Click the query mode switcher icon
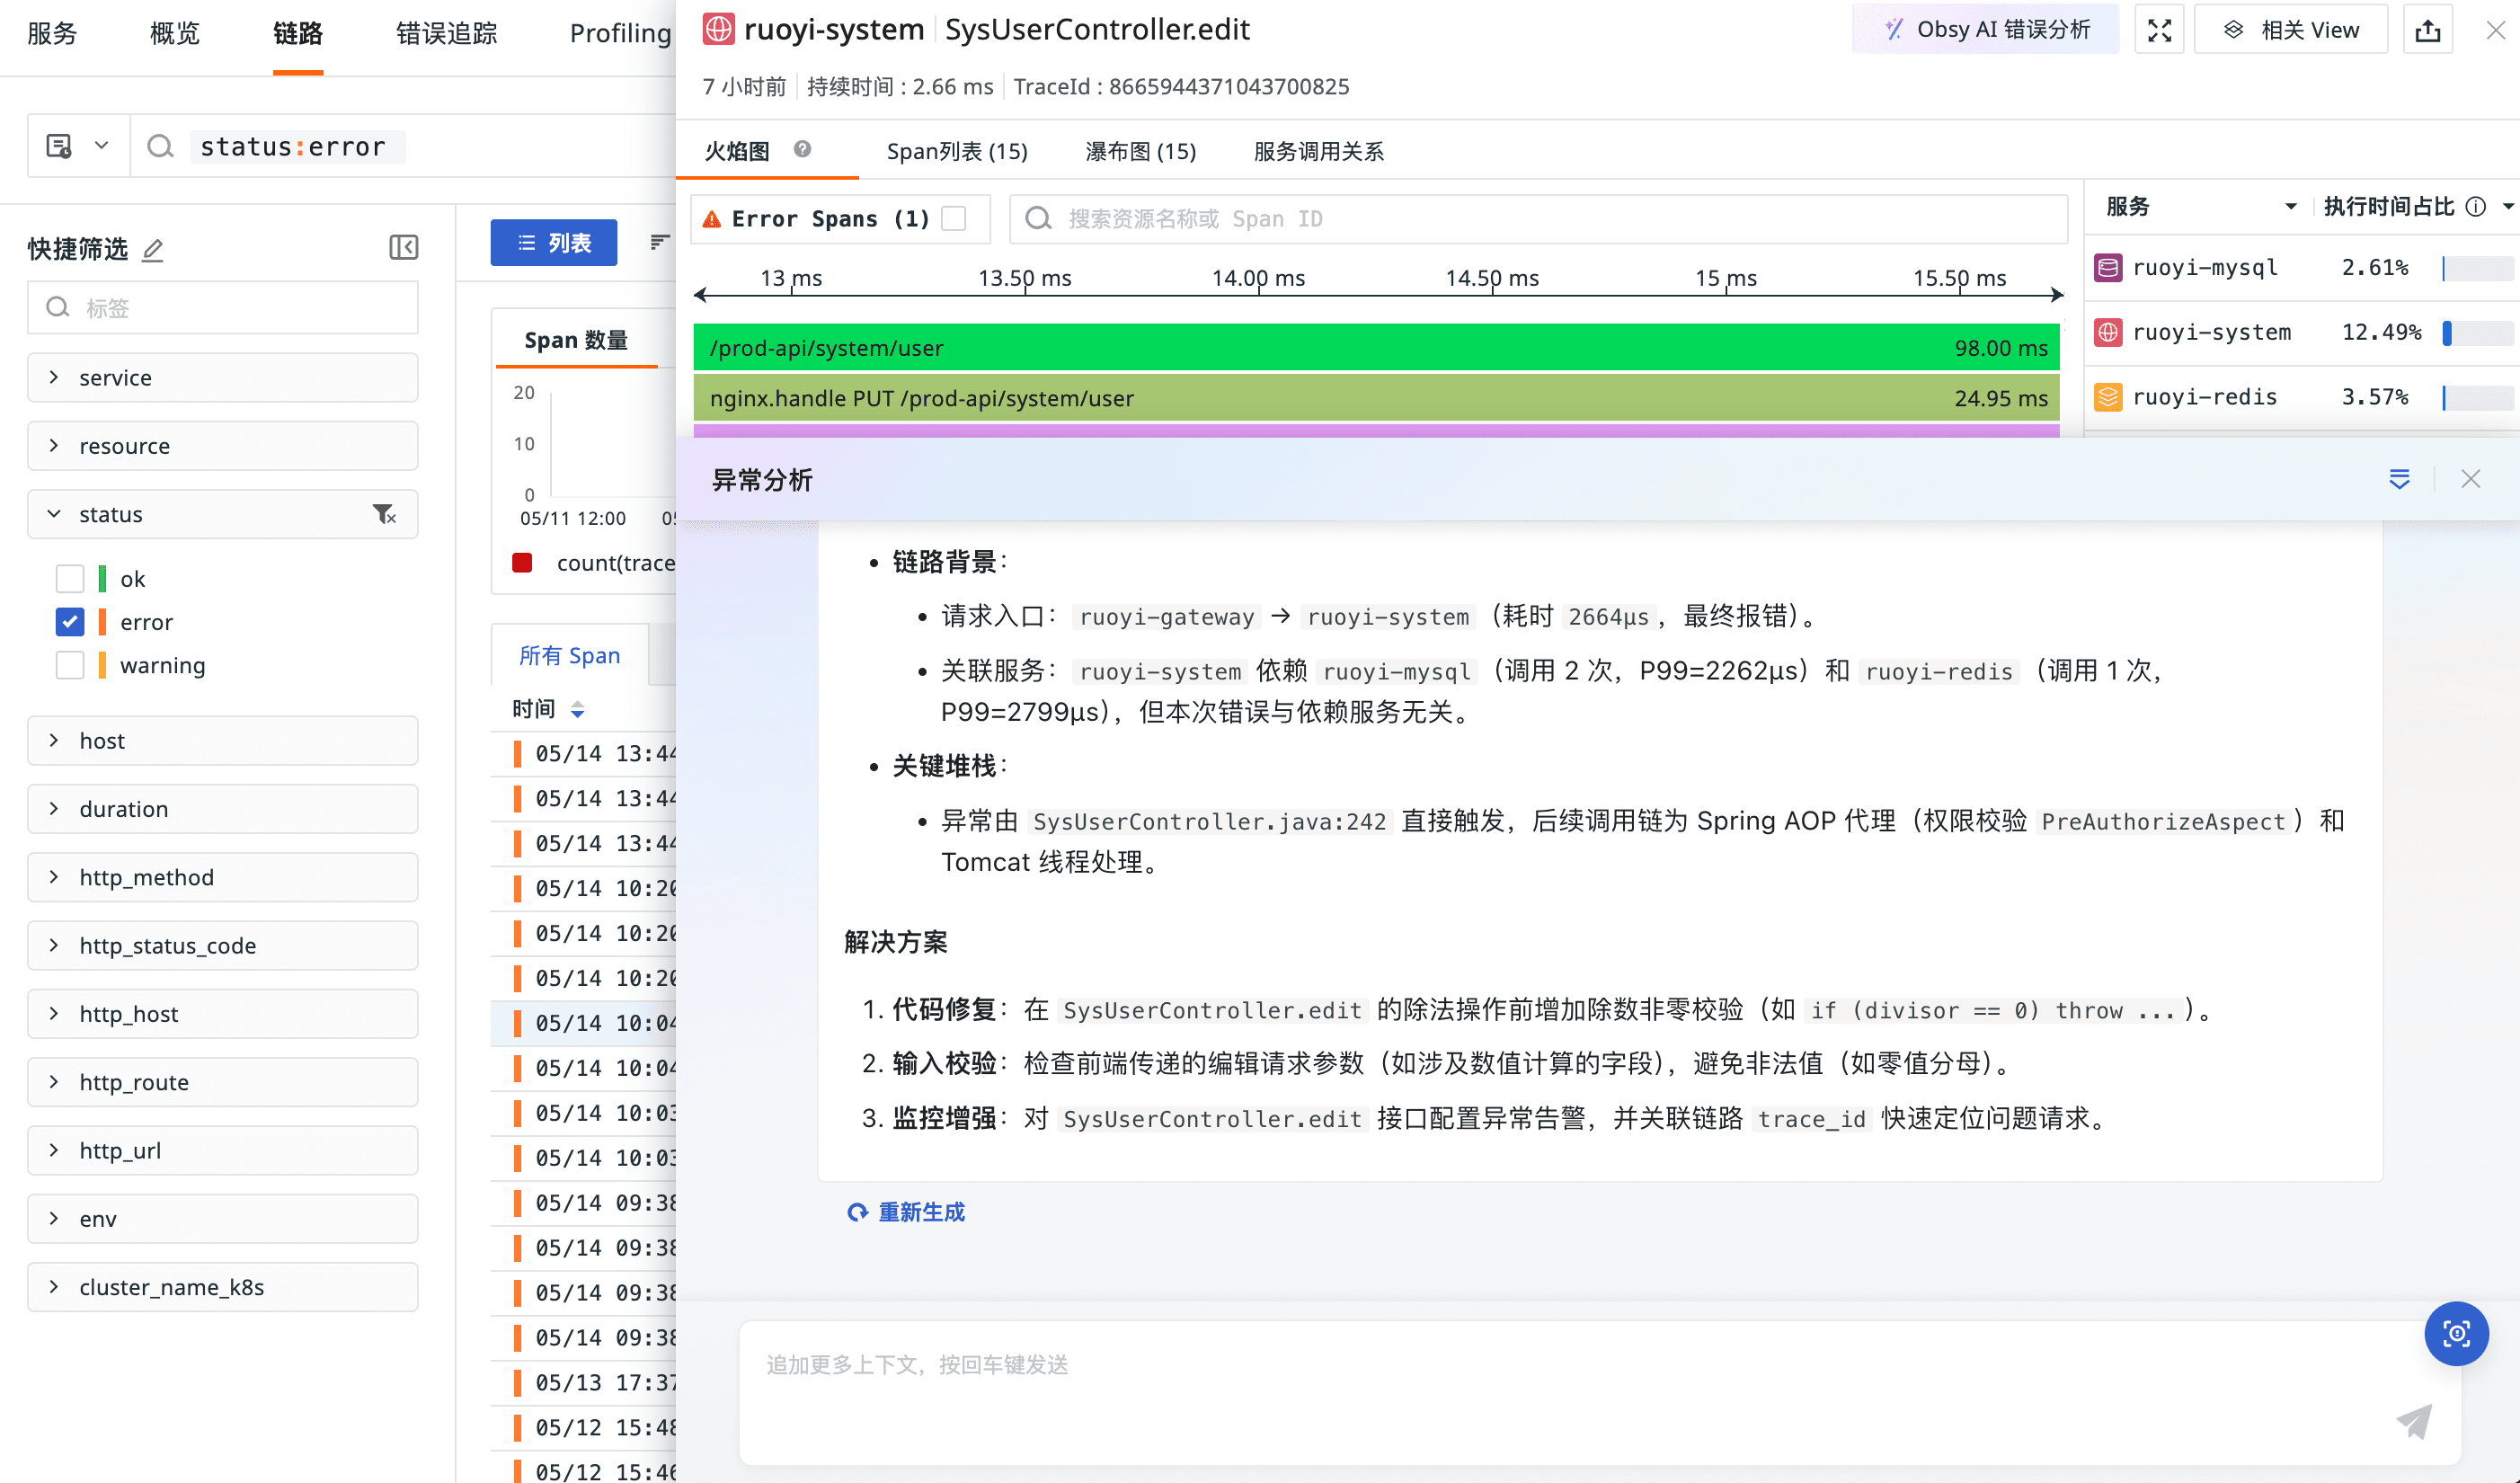The width and height of the screenshot is (2520, 1483). 59,146
